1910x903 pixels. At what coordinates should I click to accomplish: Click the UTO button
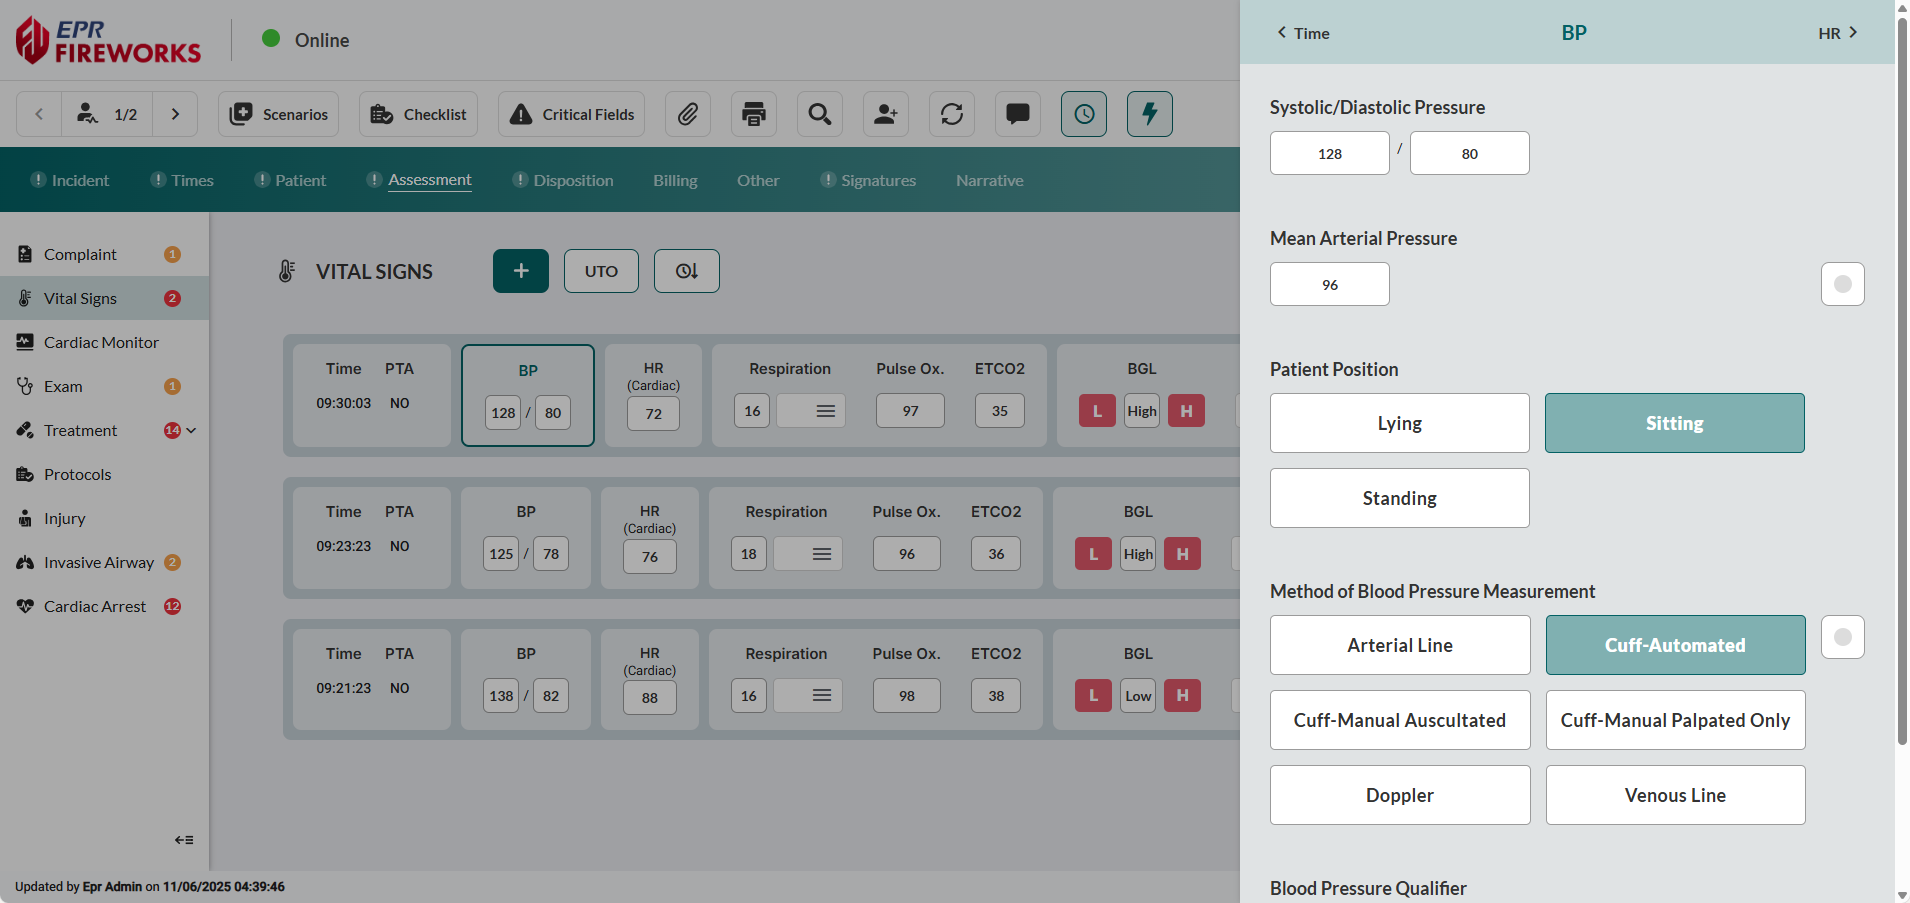click(601, 271)
